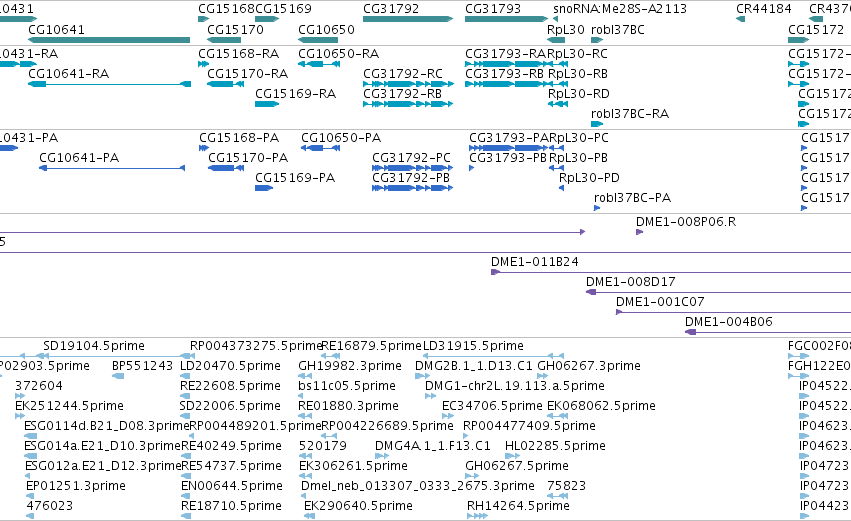Screen dimensions: 851x521
Task: Click the CG31793-PB protein label
Action: pyautogui.click(x=508, y=157)
